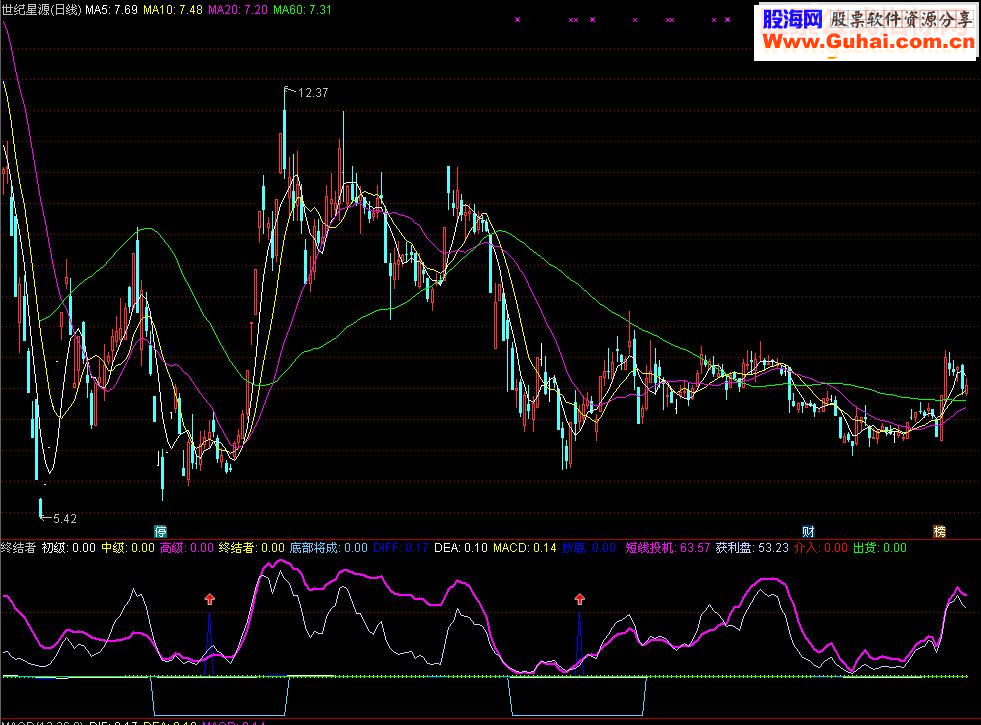This screenshot has width=981, height=725.
Task: Click the 中级: 0.00 value
Action: coord(128,548)
